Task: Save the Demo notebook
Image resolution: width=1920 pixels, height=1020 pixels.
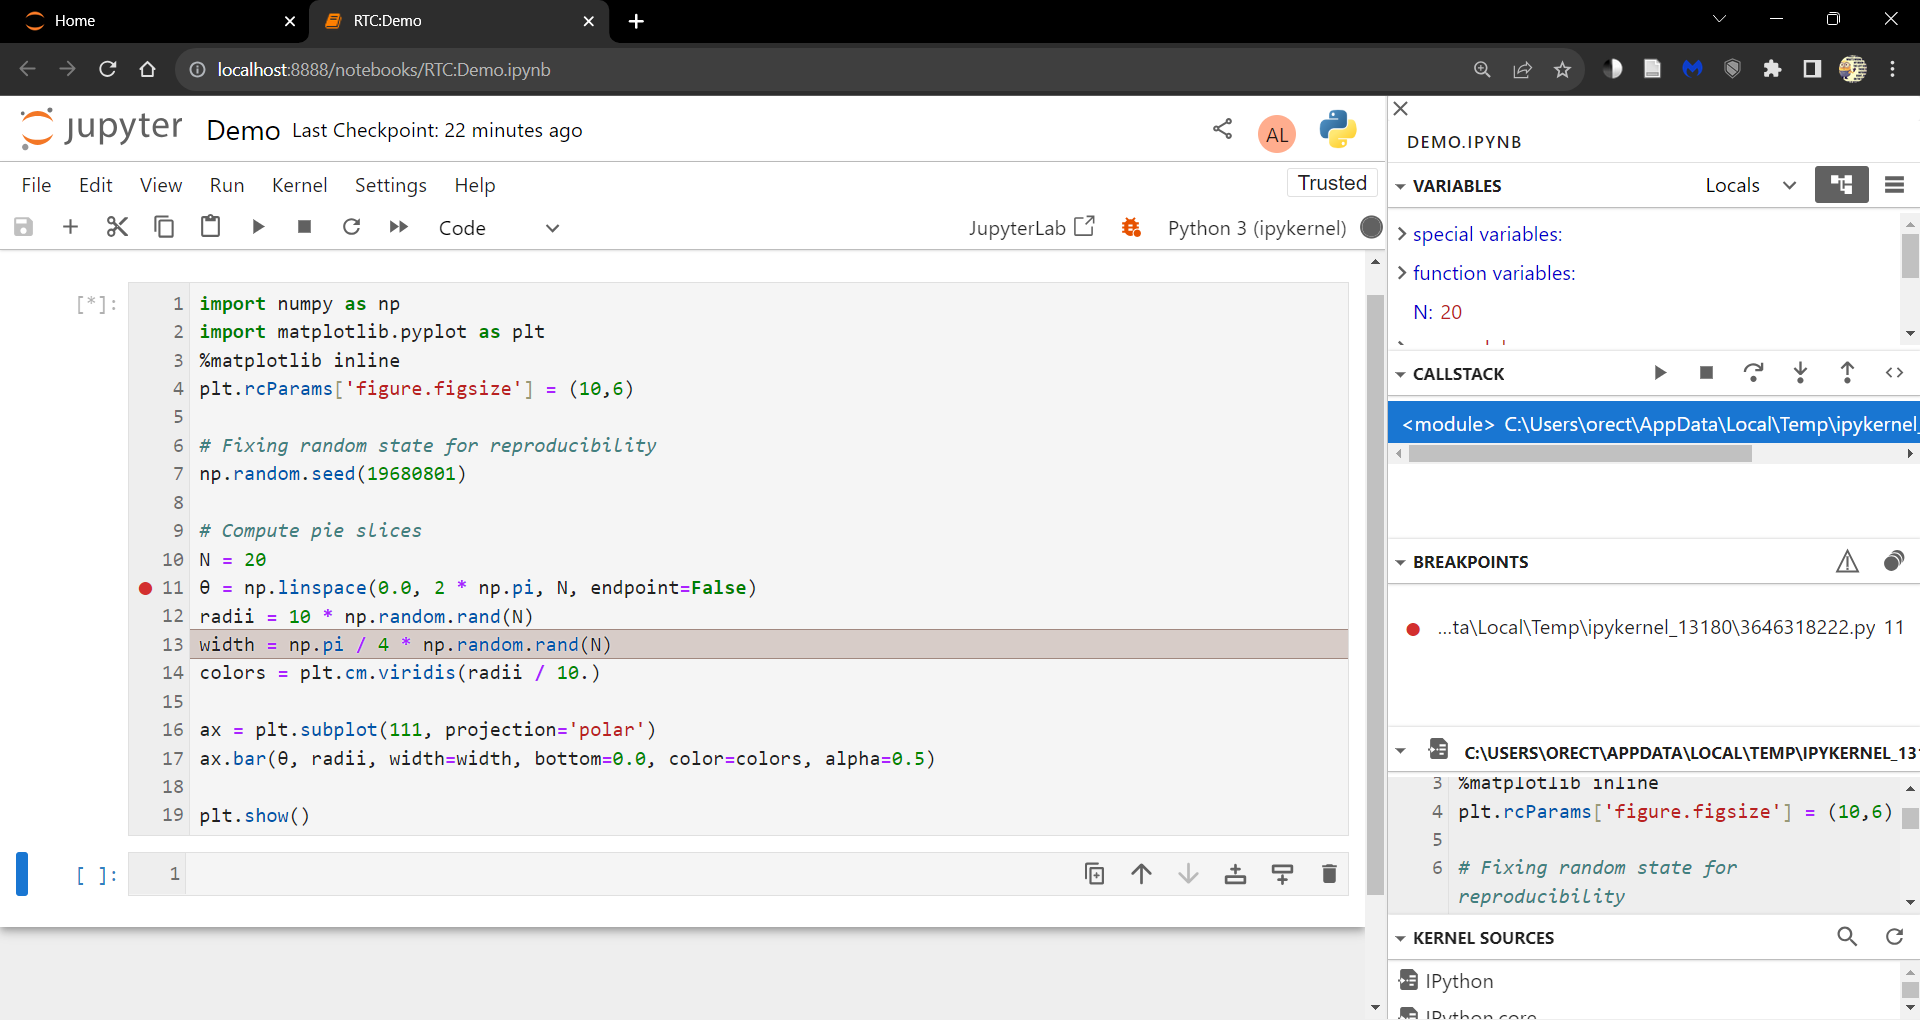Action: point(23,227)
